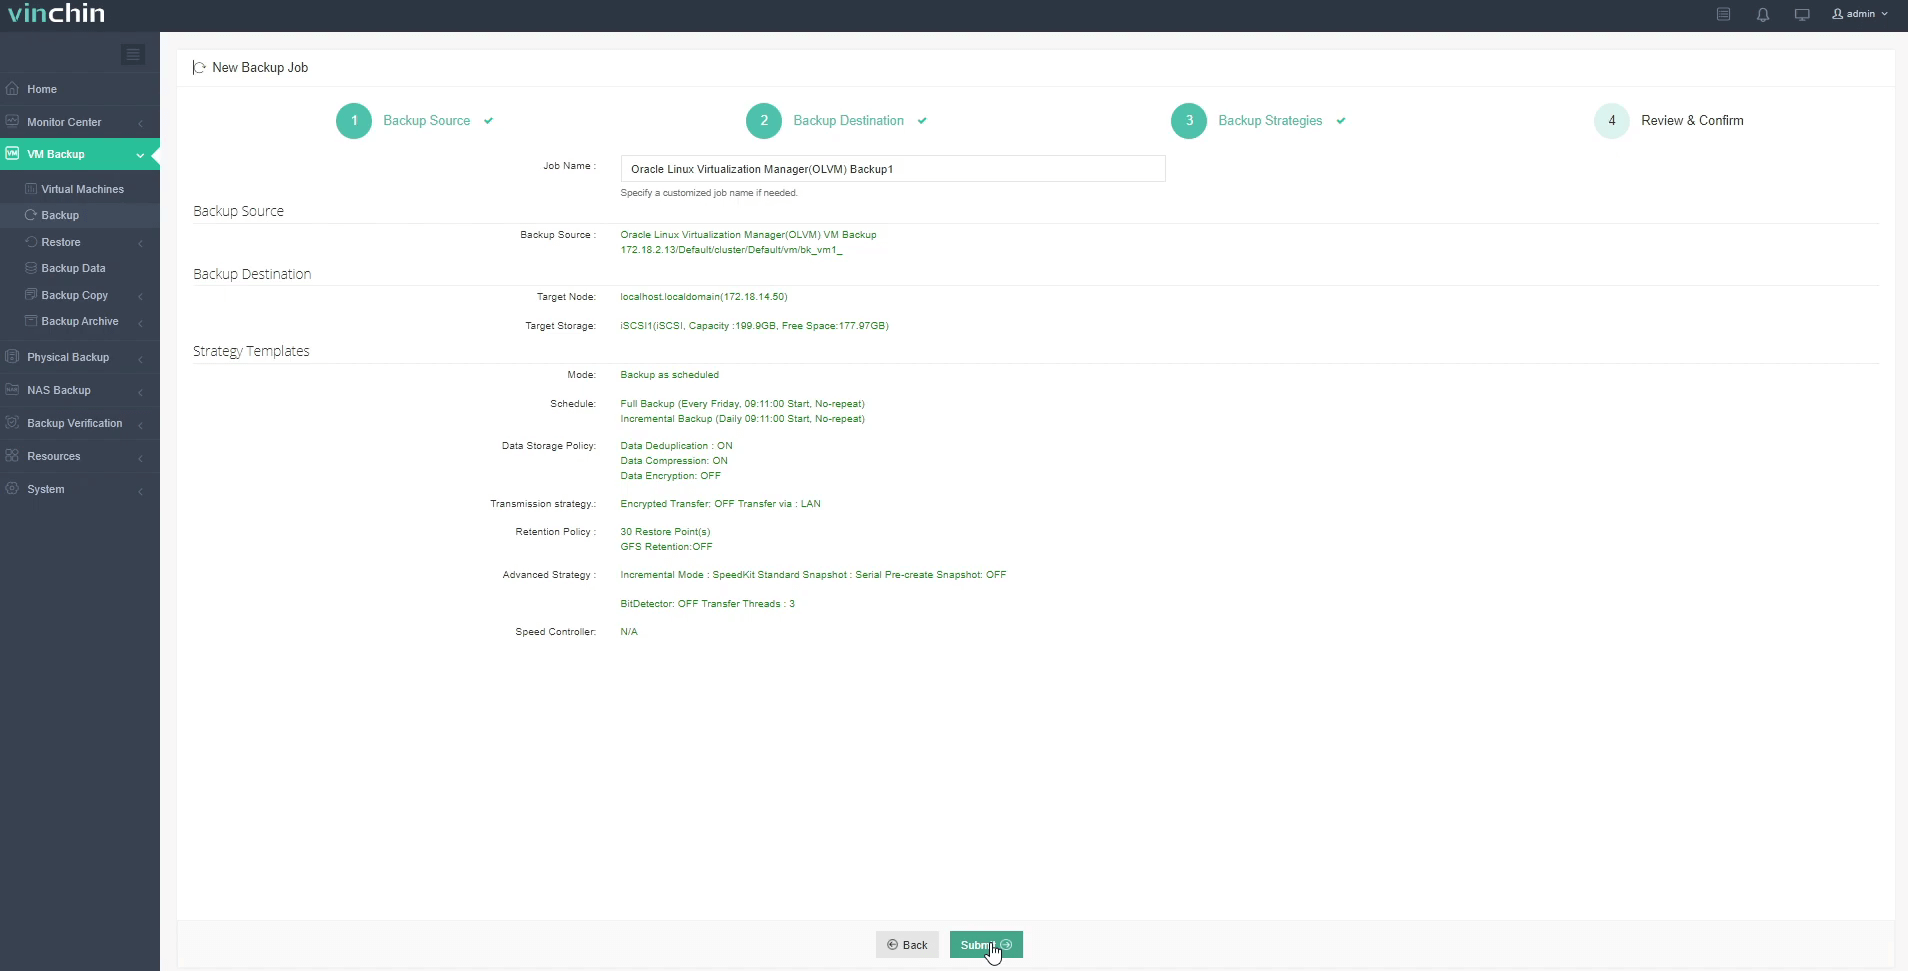Click the Resources icon
The width and height of the screenshot is (1908, 971).
click(x=12, y=455)
